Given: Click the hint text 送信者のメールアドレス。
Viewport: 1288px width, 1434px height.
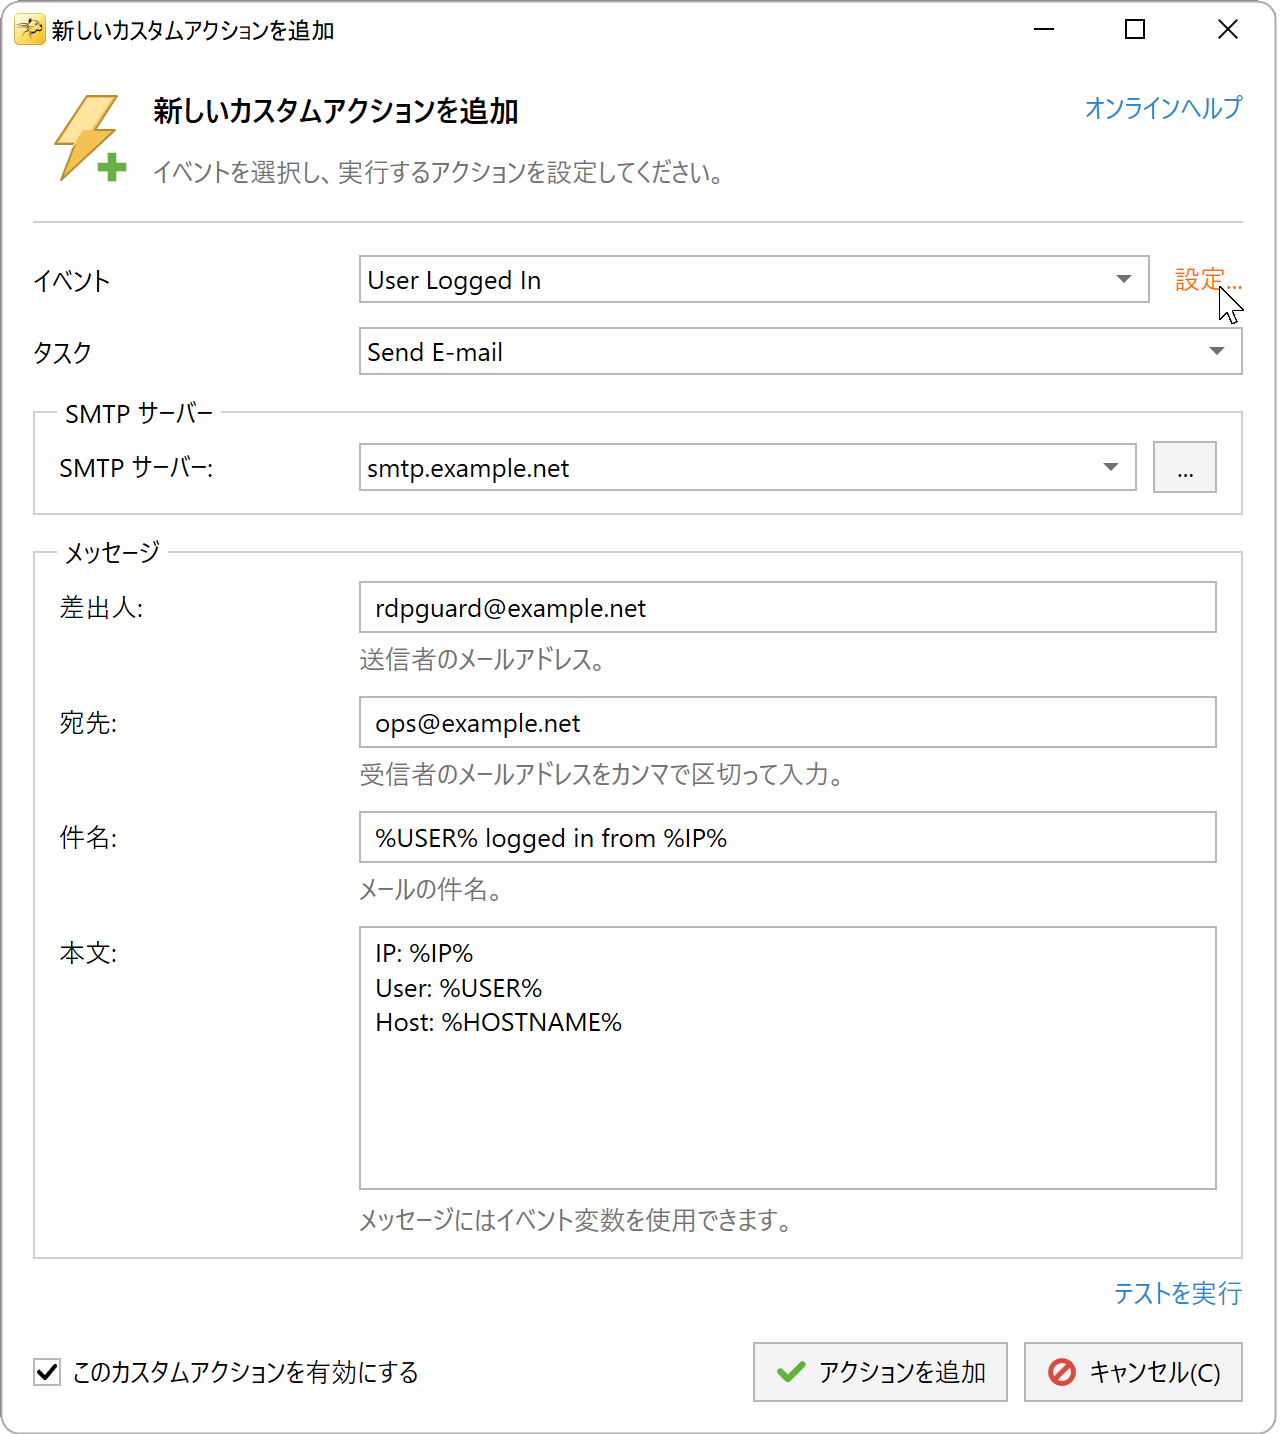Looking at the screenshot, I should tap(482, 660).
